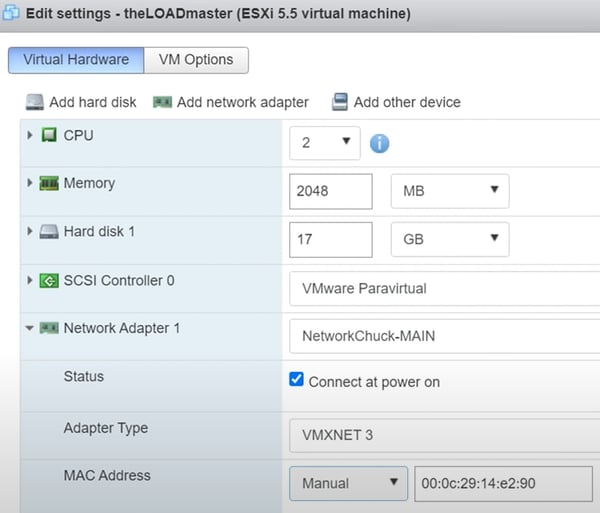Open the Memory unit MB dropdown

[449, 190]
